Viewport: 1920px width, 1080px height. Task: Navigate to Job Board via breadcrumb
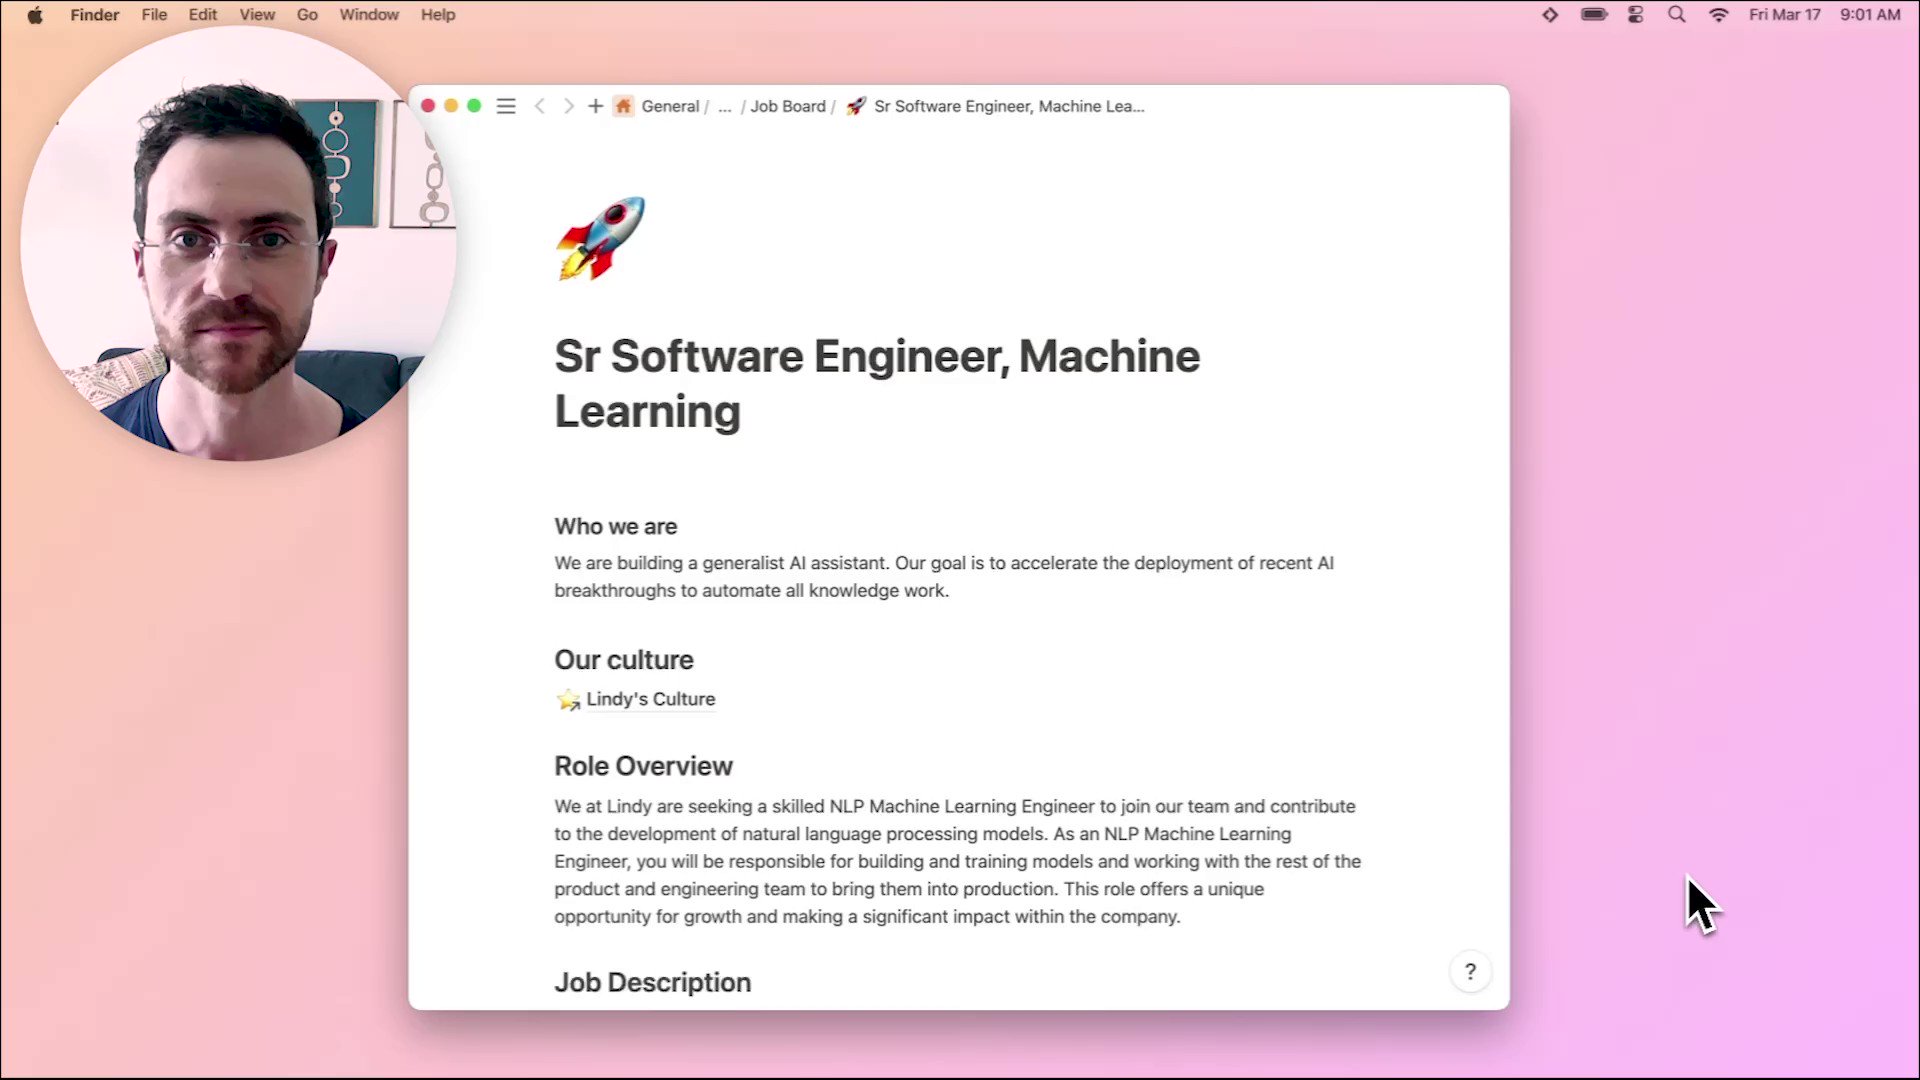pos(787,106)
